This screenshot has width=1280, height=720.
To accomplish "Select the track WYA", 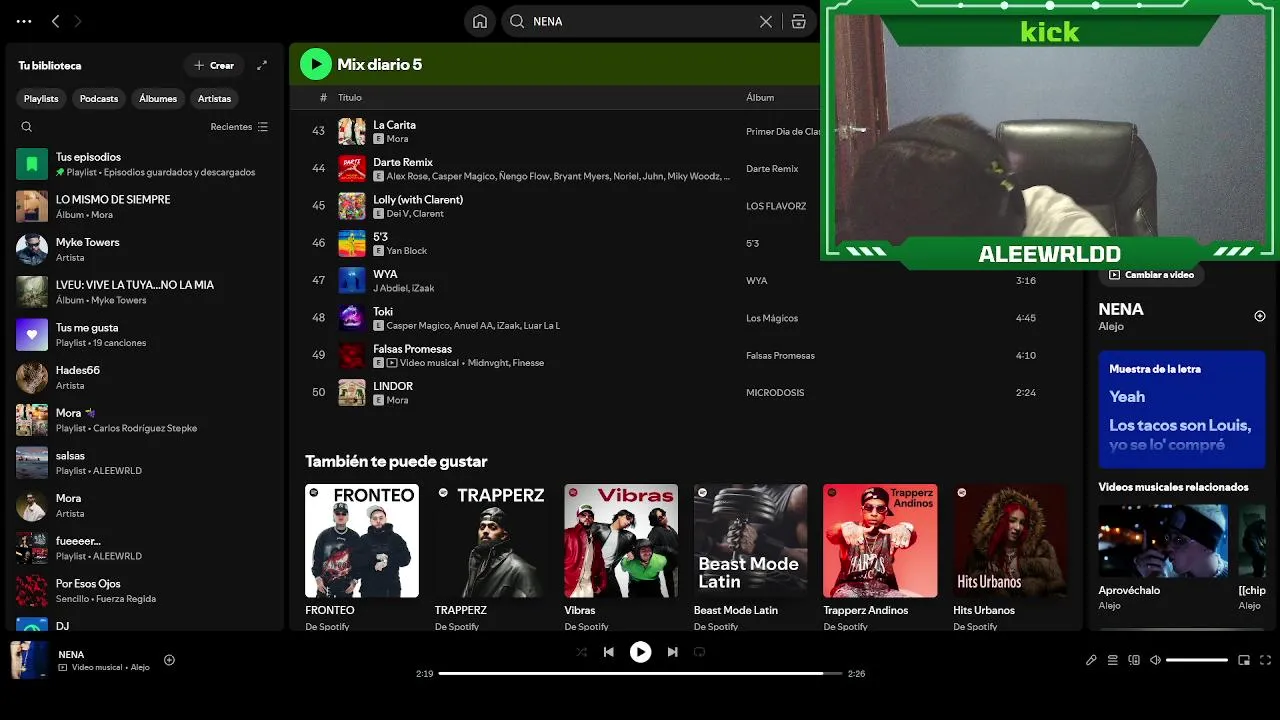I will pyautogui.click(x=385, y=274).
